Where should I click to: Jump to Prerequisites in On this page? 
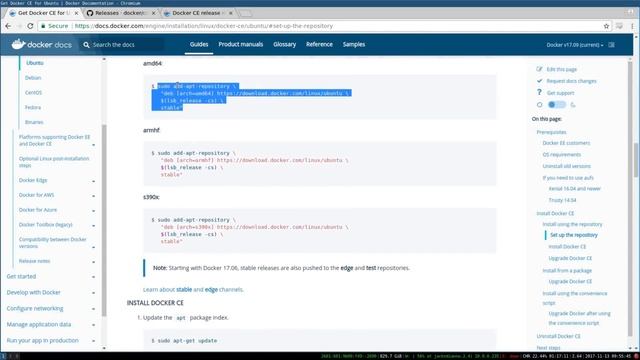[551, 132]
